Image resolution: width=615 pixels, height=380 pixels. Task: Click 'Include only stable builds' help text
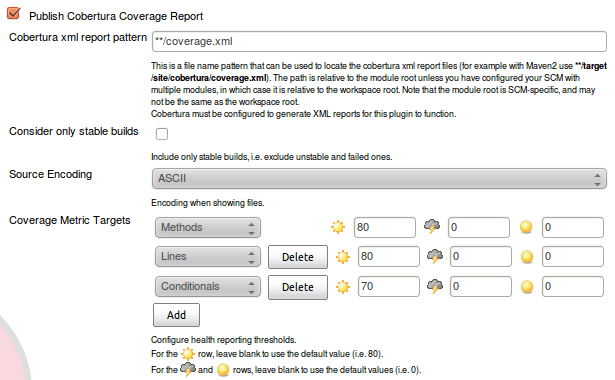271,157
